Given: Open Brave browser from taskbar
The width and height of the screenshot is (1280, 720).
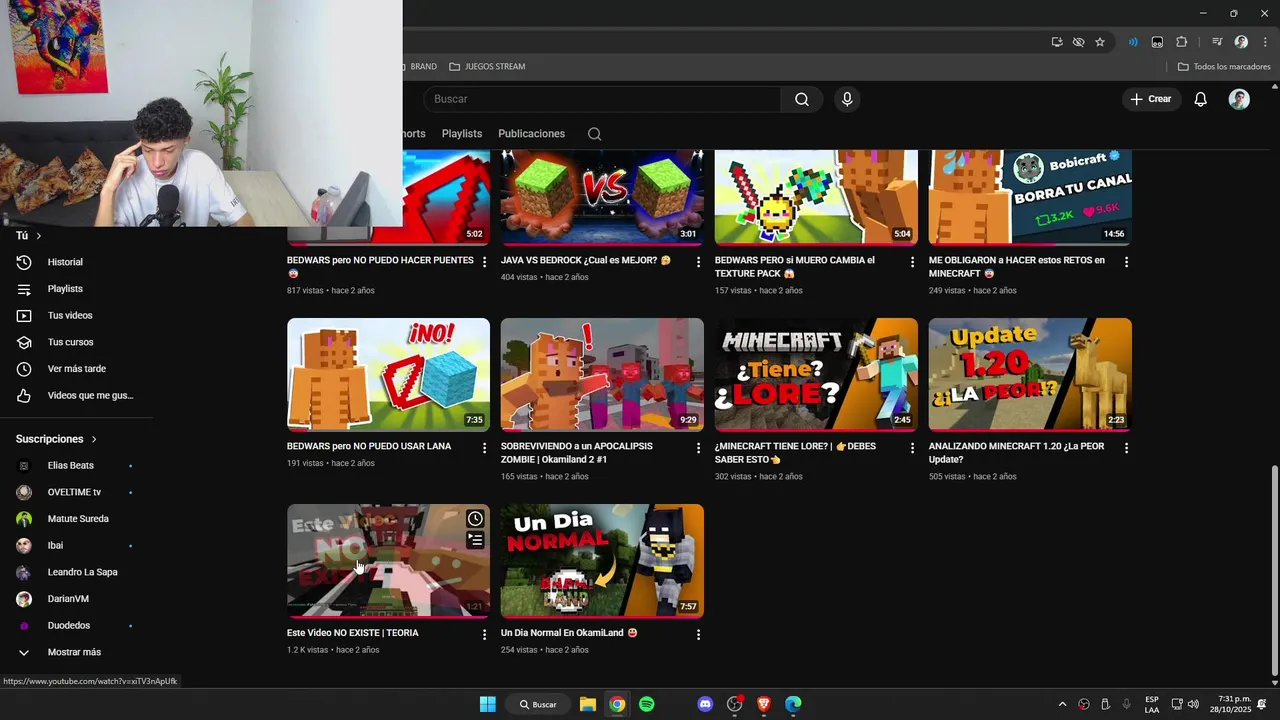Looking at the screenshot, I should (764, 704).
